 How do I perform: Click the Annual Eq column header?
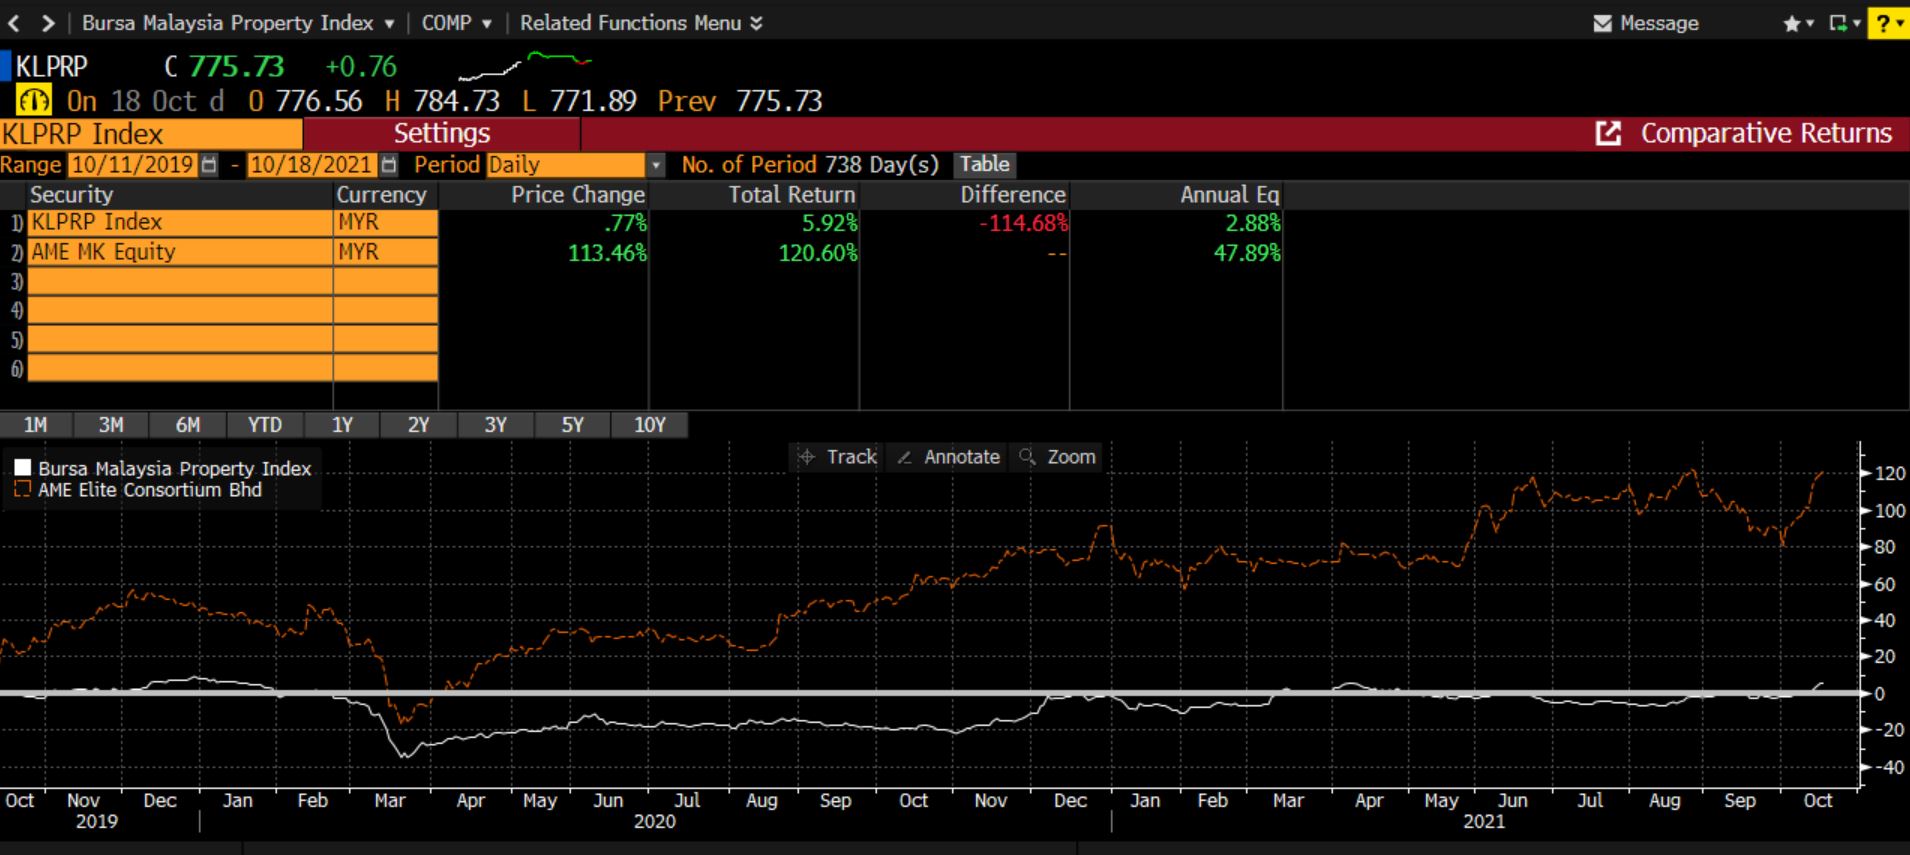(1229, 195)
